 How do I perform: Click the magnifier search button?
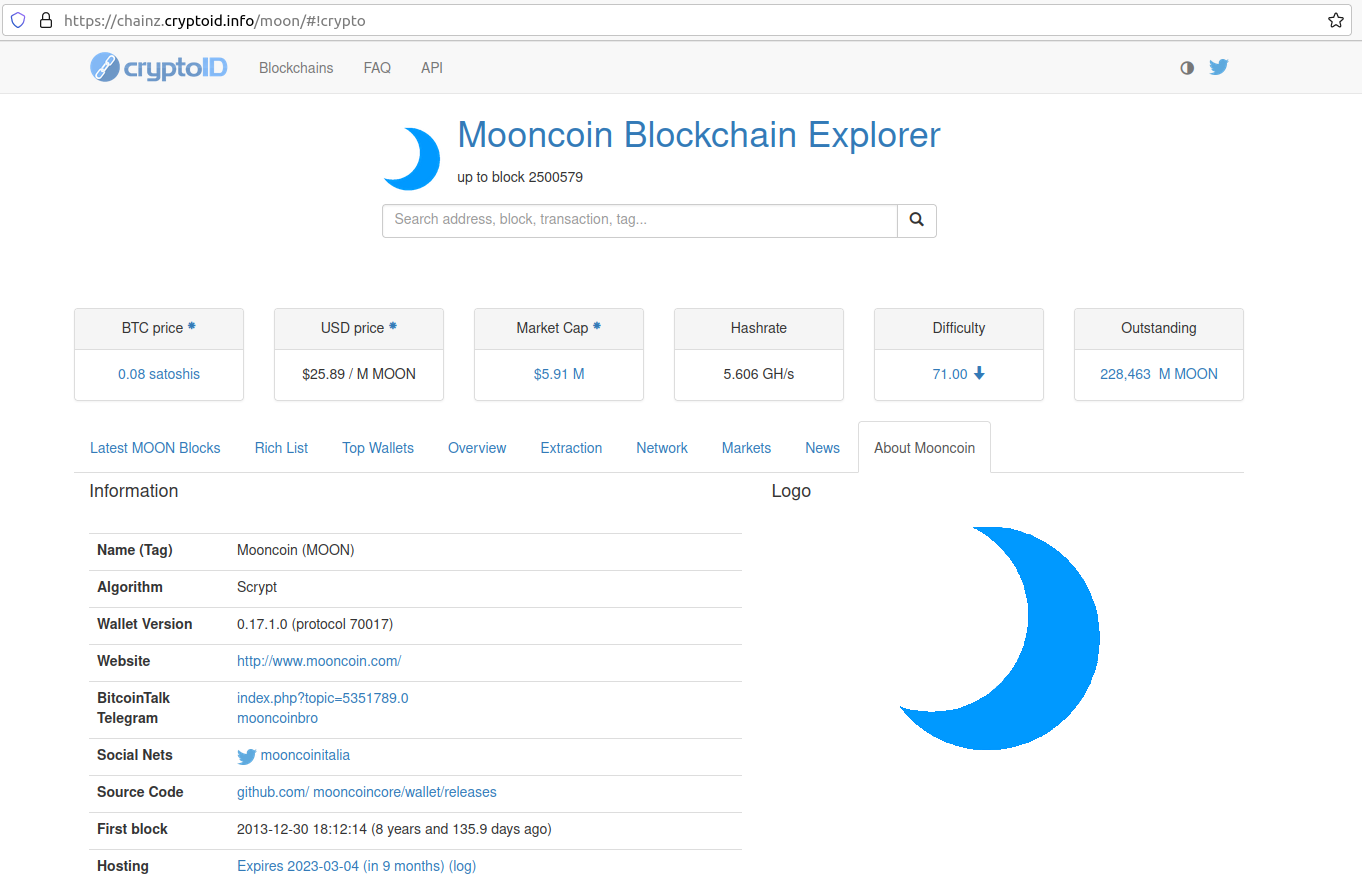(x=917, y=220)
